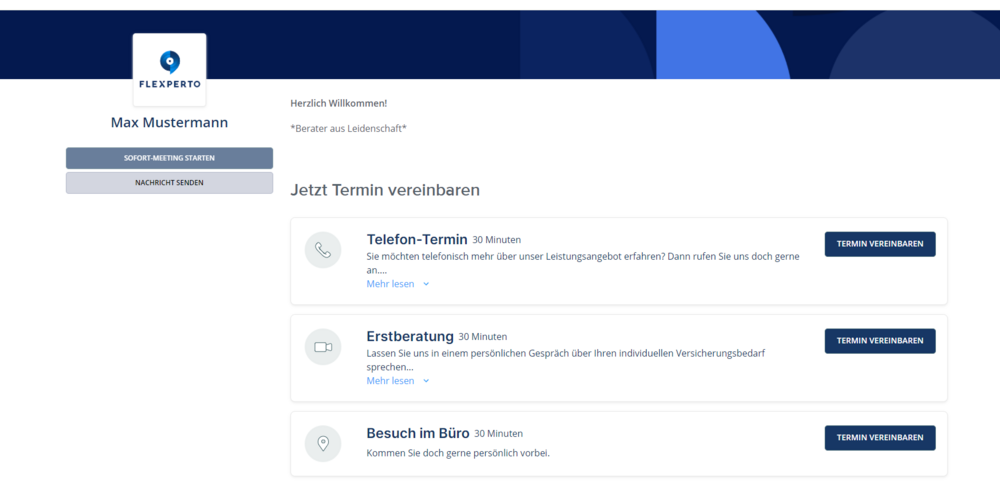Click the 30 Minuten label beside Besuch im Büro
The width and height of the screenshot is (1000, 485).
(499, 434)
